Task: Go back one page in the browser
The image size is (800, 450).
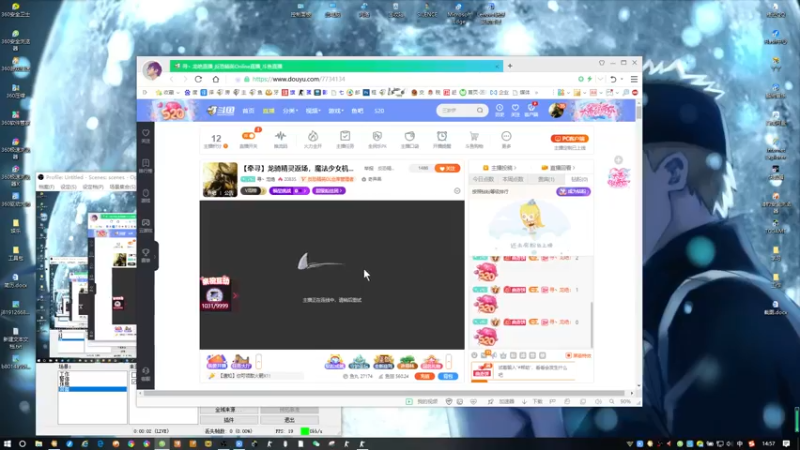Action: (x=171, y=79)
